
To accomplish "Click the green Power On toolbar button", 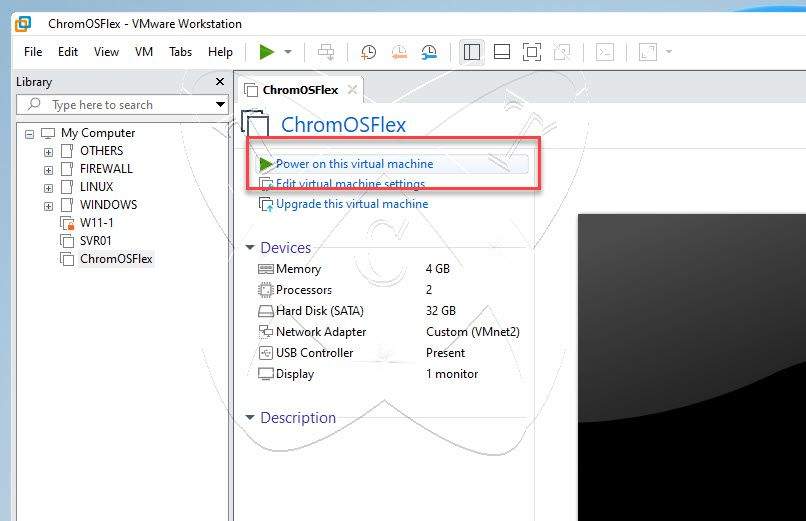I will pos(266,52).
